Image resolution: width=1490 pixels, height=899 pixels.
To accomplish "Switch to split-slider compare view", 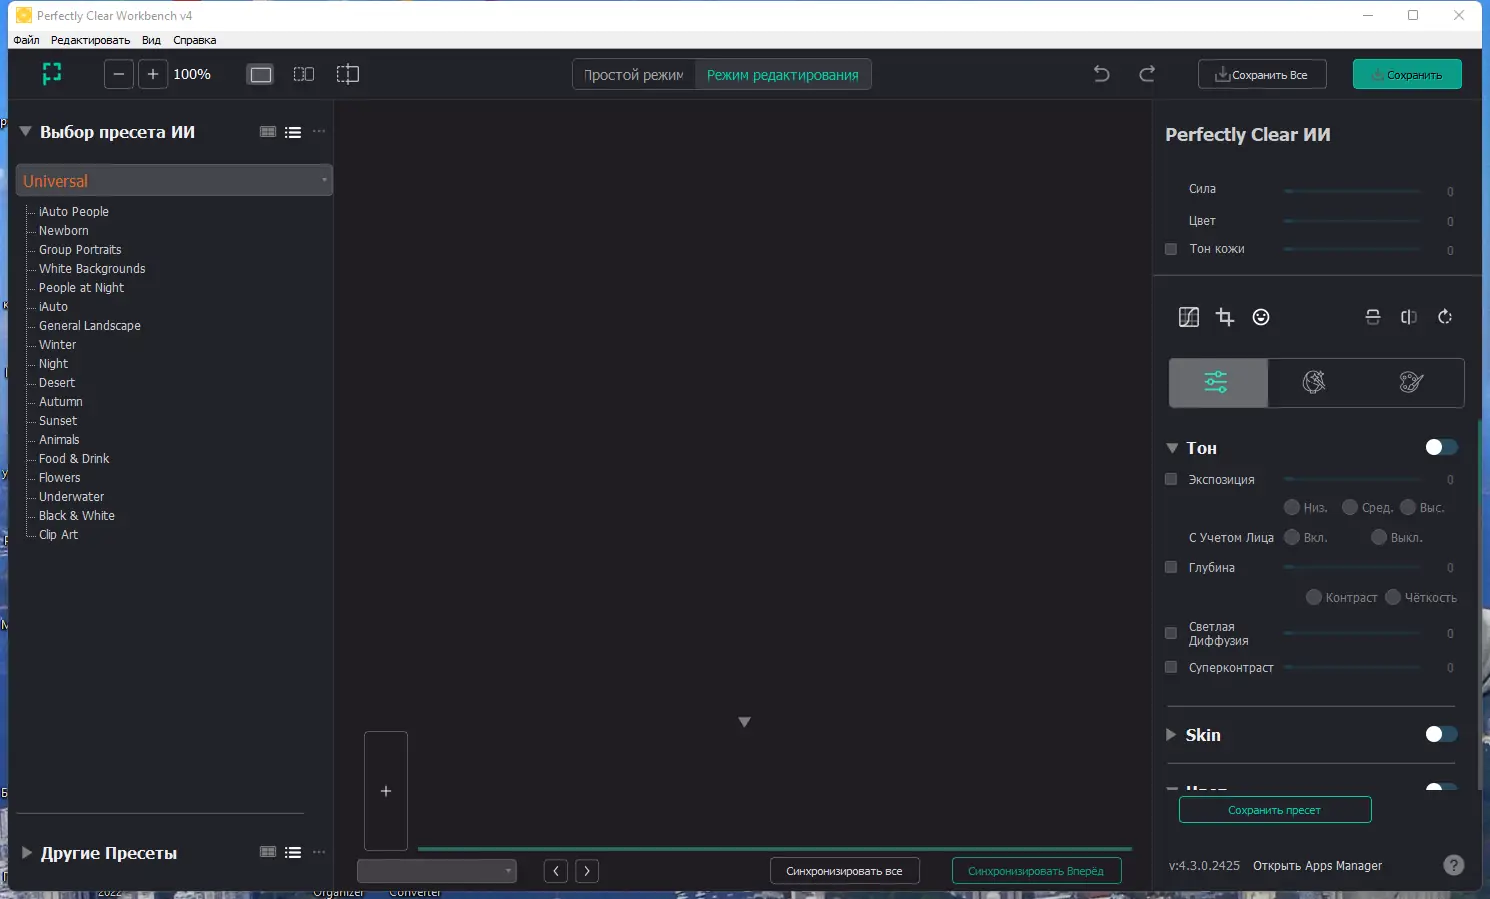I will (347, 74).
